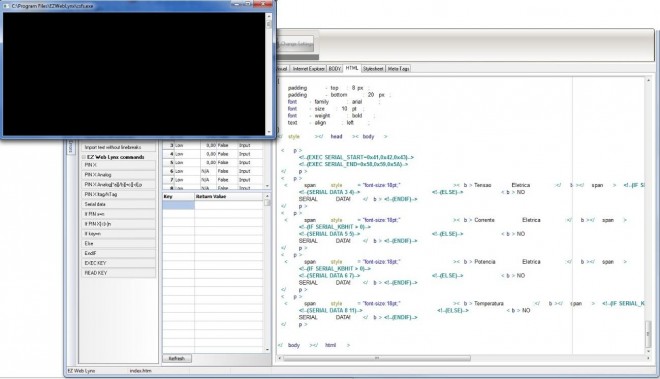
Task: Click the EXEC SERIAL_END line in the code
Action: [353, 164]
